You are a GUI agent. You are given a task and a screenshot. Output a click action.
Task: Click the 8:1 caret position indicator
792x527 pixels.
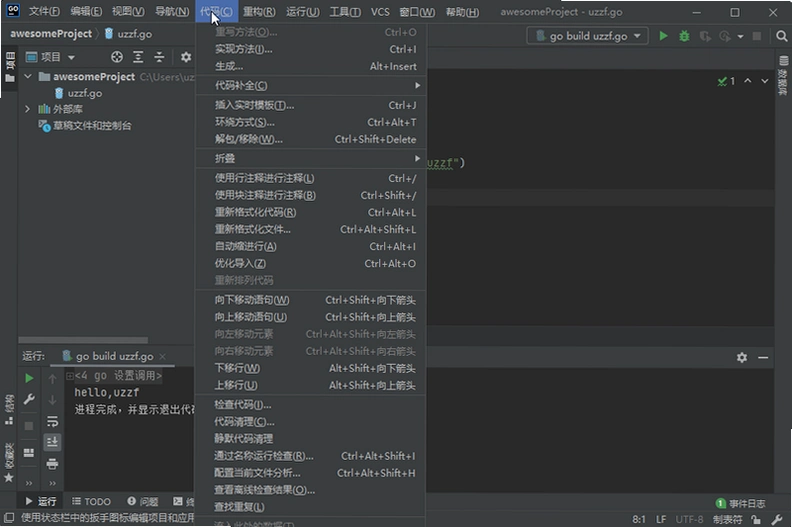638,519
